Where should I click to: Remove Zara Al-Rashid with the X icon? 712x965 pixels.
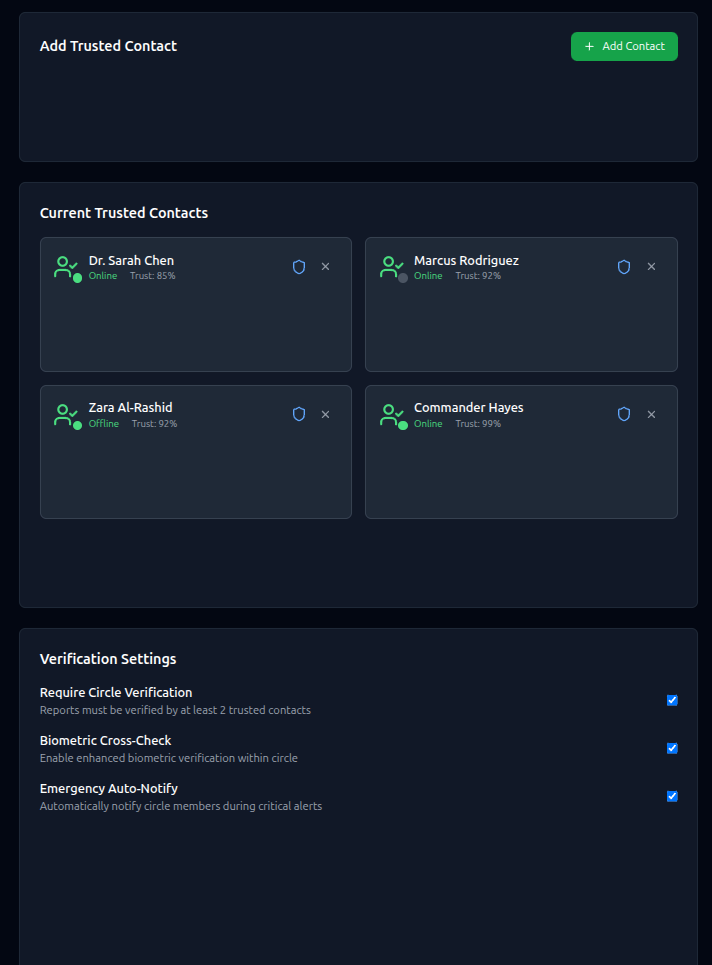325,414
